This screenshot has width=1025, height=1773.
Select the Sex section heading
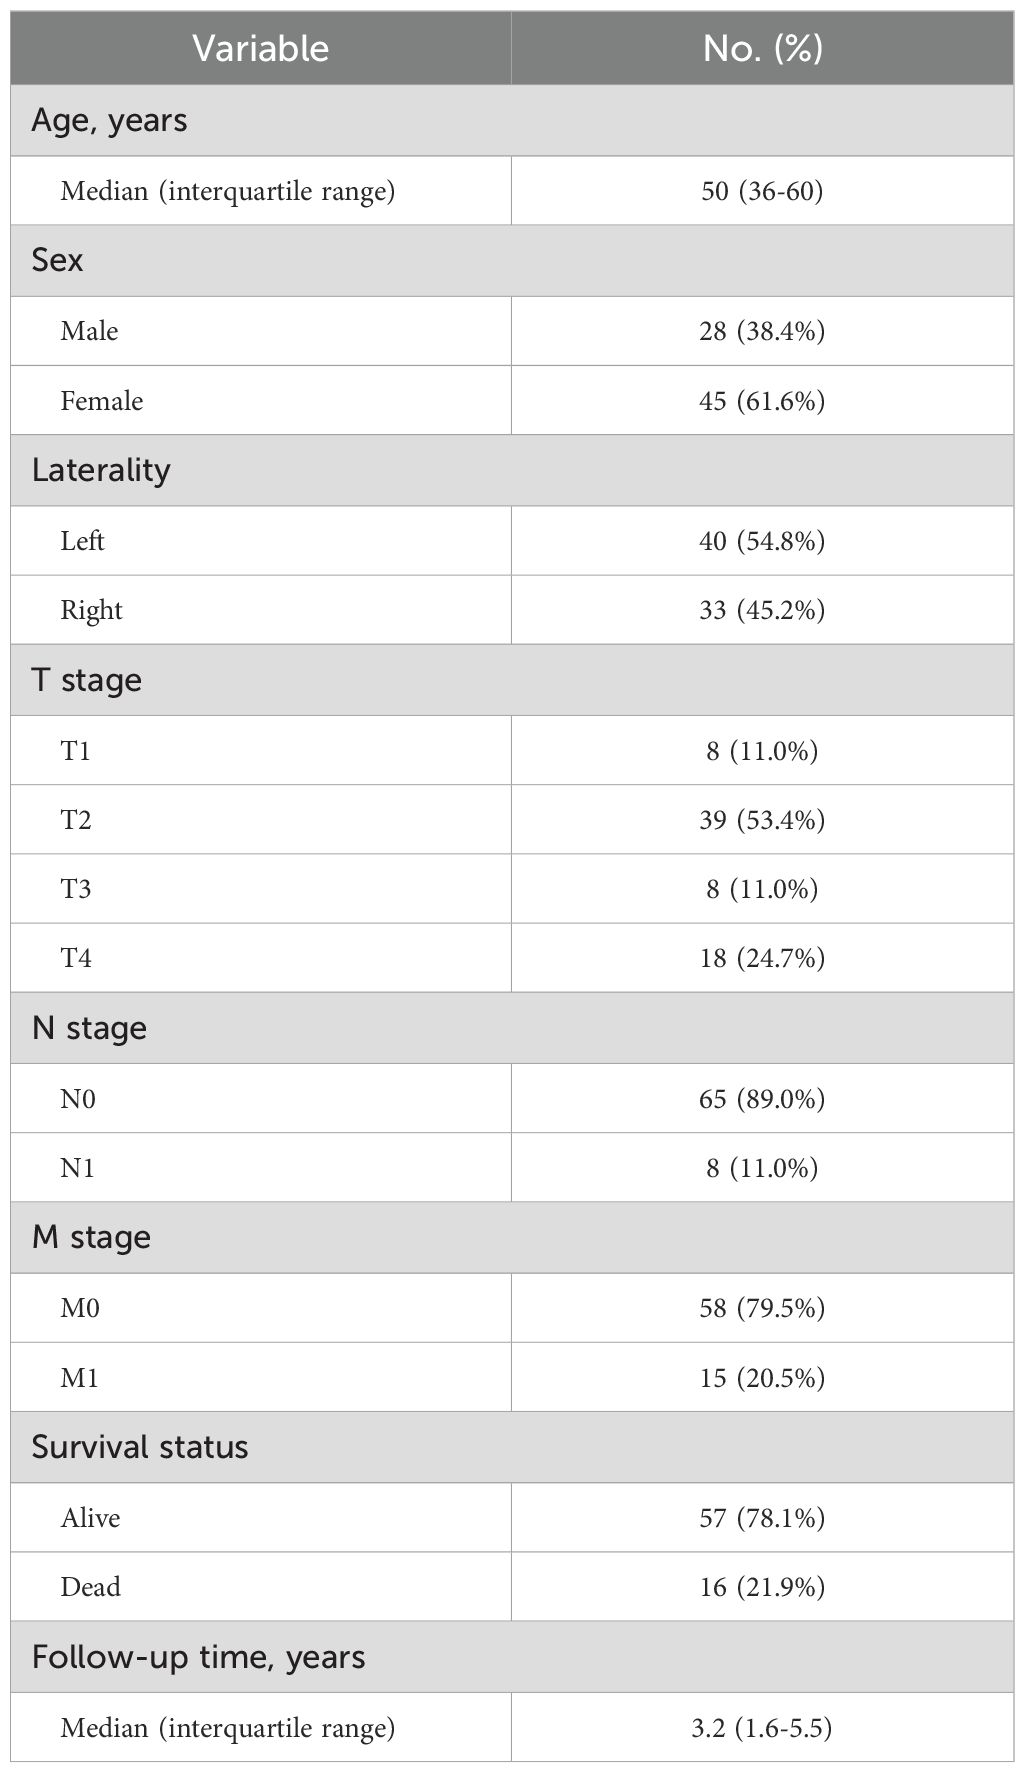pos(58,260)
